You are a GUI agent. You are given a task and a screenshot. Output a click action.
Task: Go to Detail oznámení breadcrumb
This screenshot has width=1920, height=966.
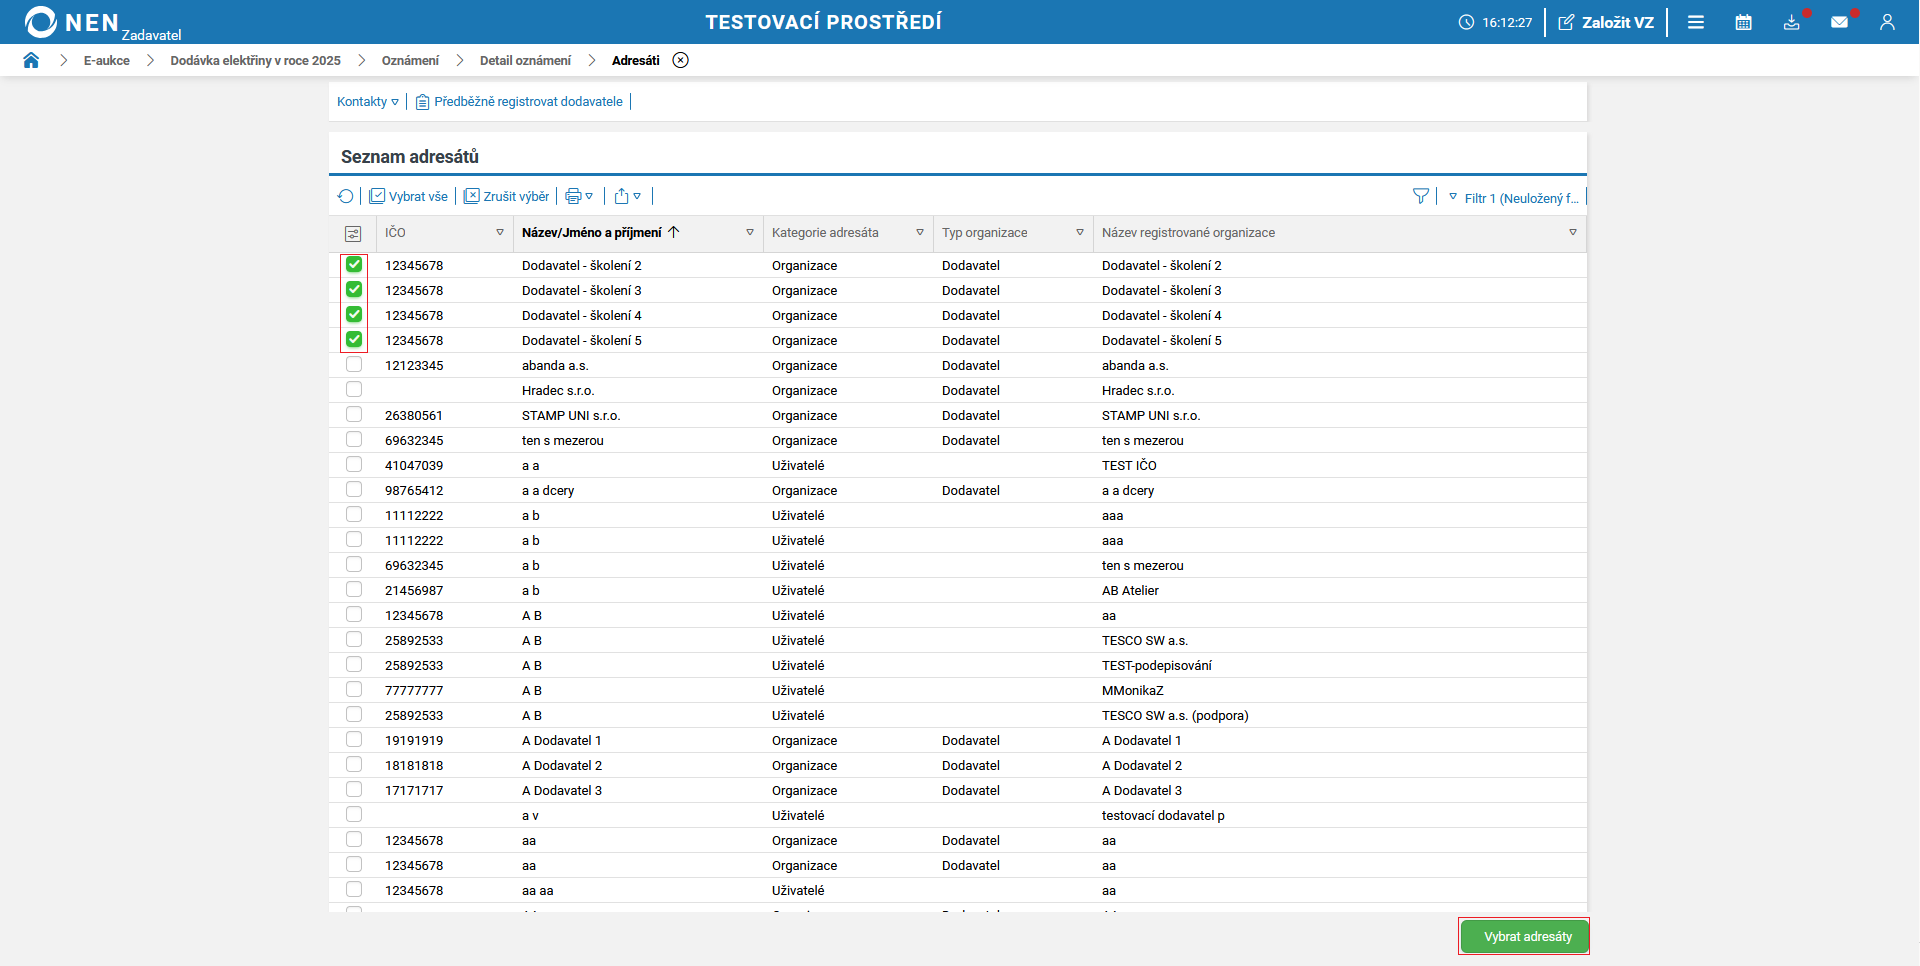pyautogui.click(x=525, y=61)
